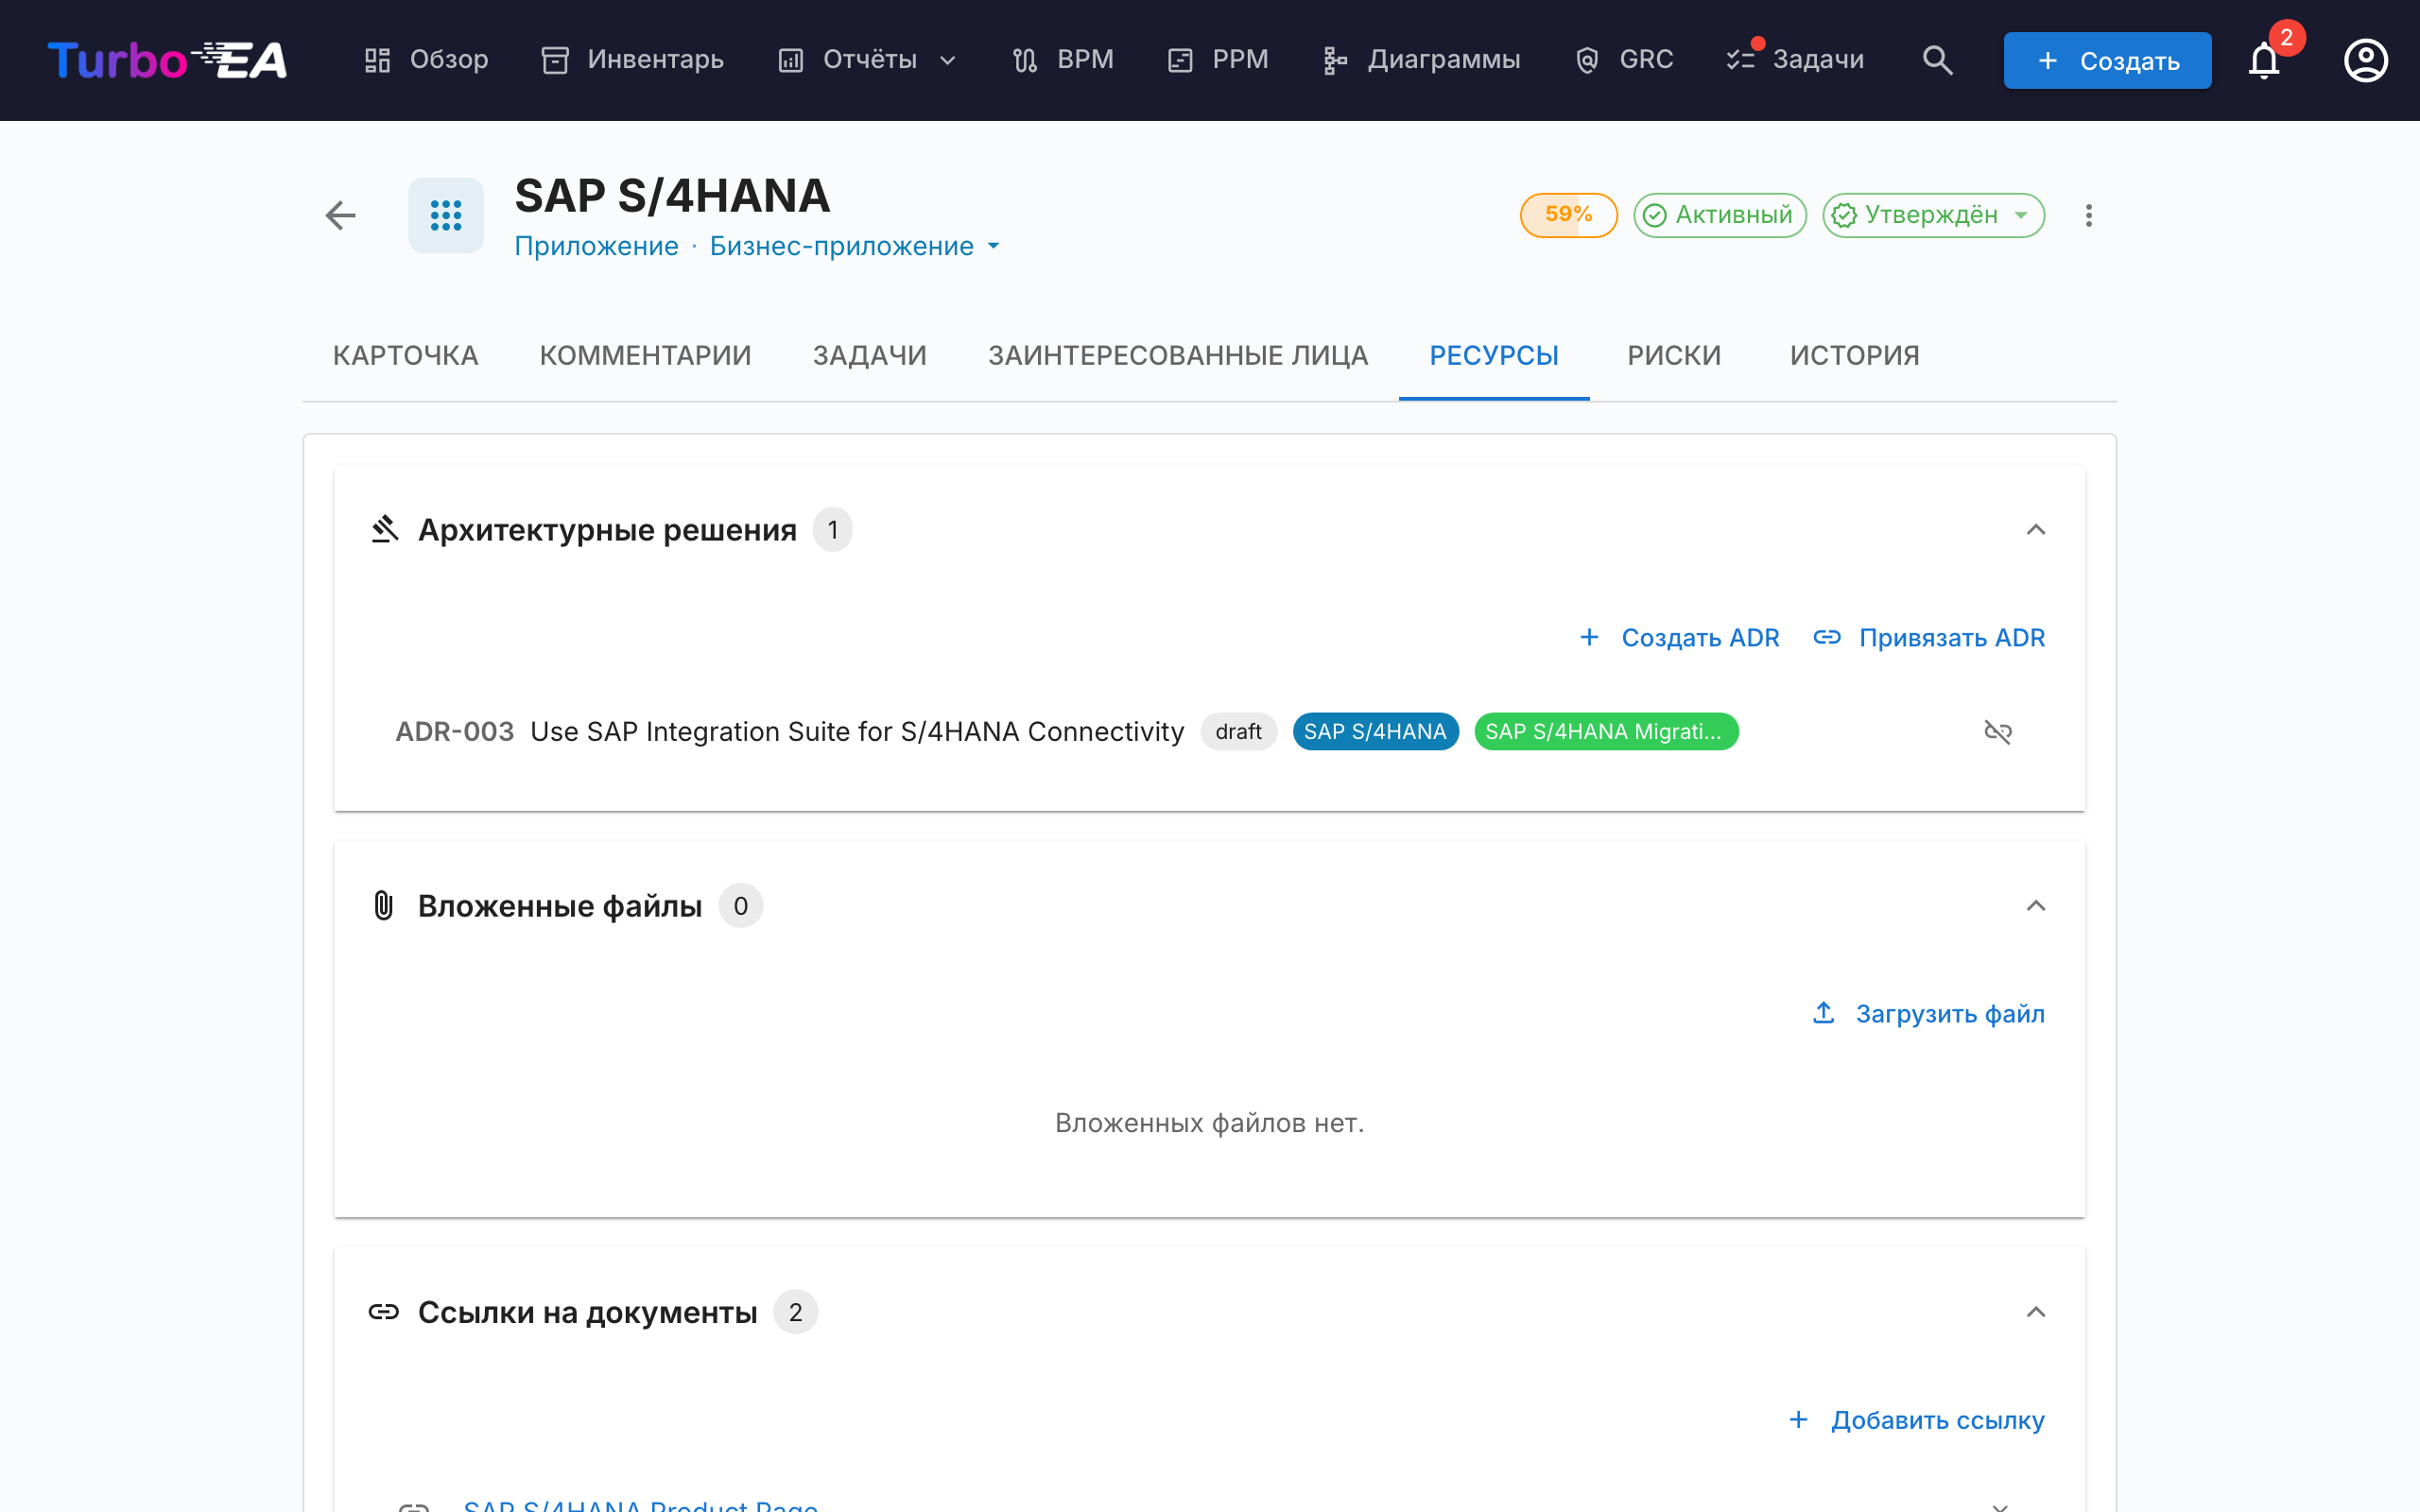This screenshot has height=1512, width=2420.
Task: Click Создать ADR
Action: point(1679,638)
